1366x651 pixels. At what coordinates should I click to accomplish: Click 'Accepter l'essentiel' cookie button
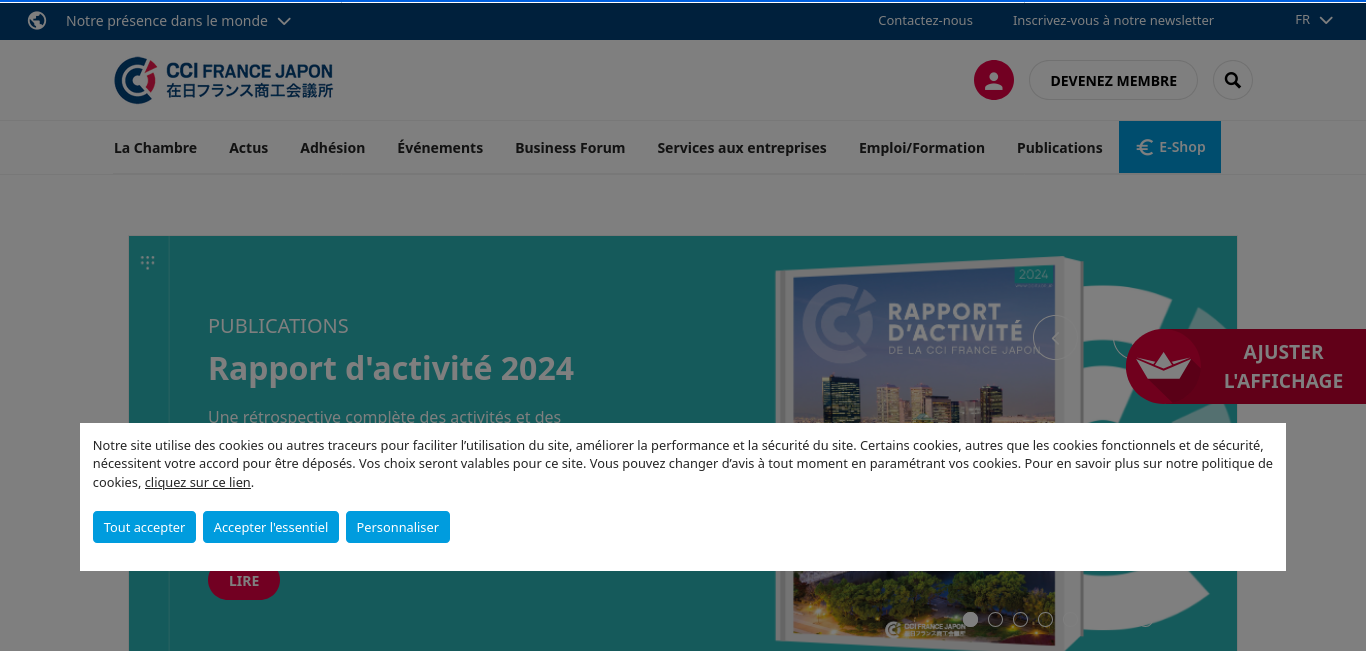pos(271,527)
